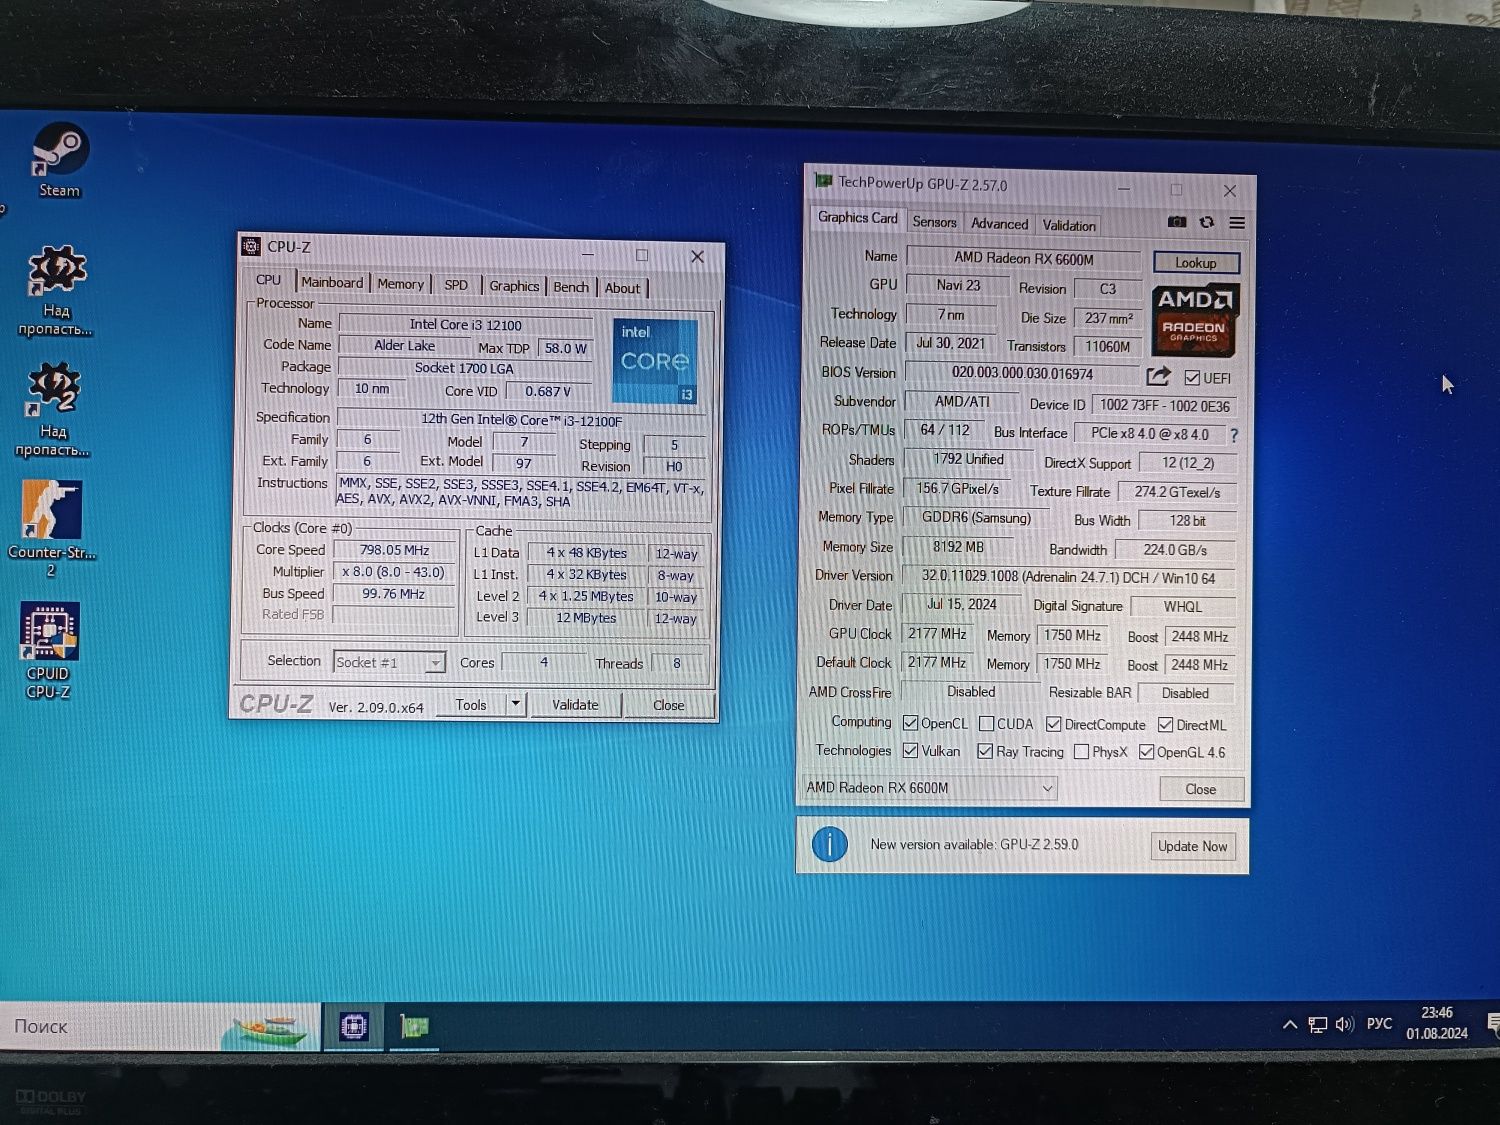This screenshot has width=1500, height=1125.
Task: Open the Validation tab in GPU-Z
Action: pyautogui.click(x=1069, y=225)
